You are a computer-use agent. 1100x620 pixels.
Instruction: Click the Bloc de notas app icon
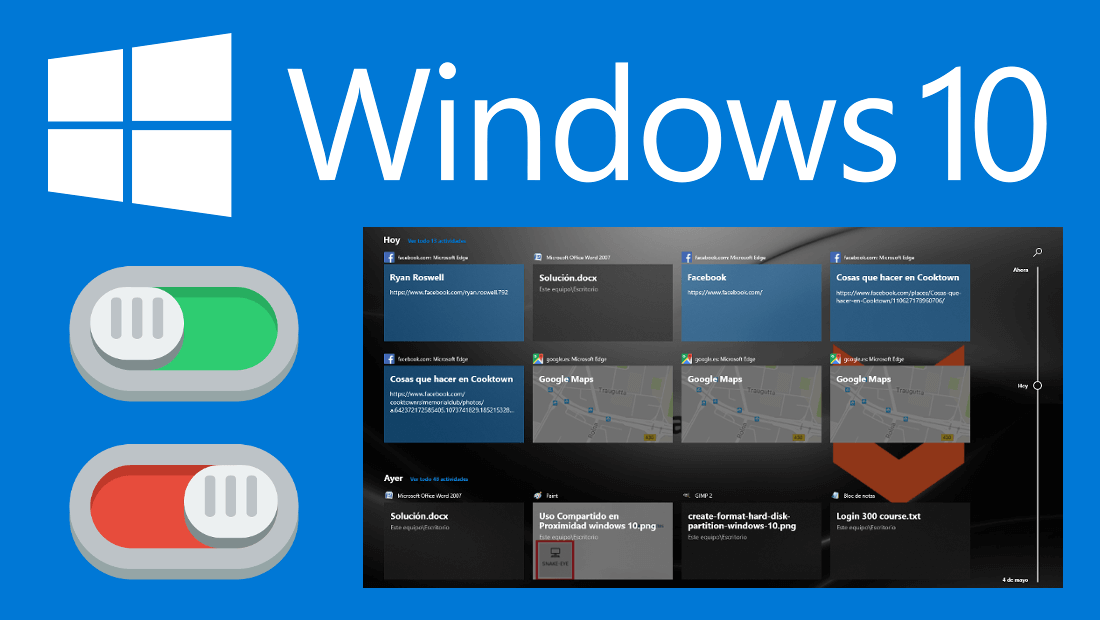(x=836, y=495)
